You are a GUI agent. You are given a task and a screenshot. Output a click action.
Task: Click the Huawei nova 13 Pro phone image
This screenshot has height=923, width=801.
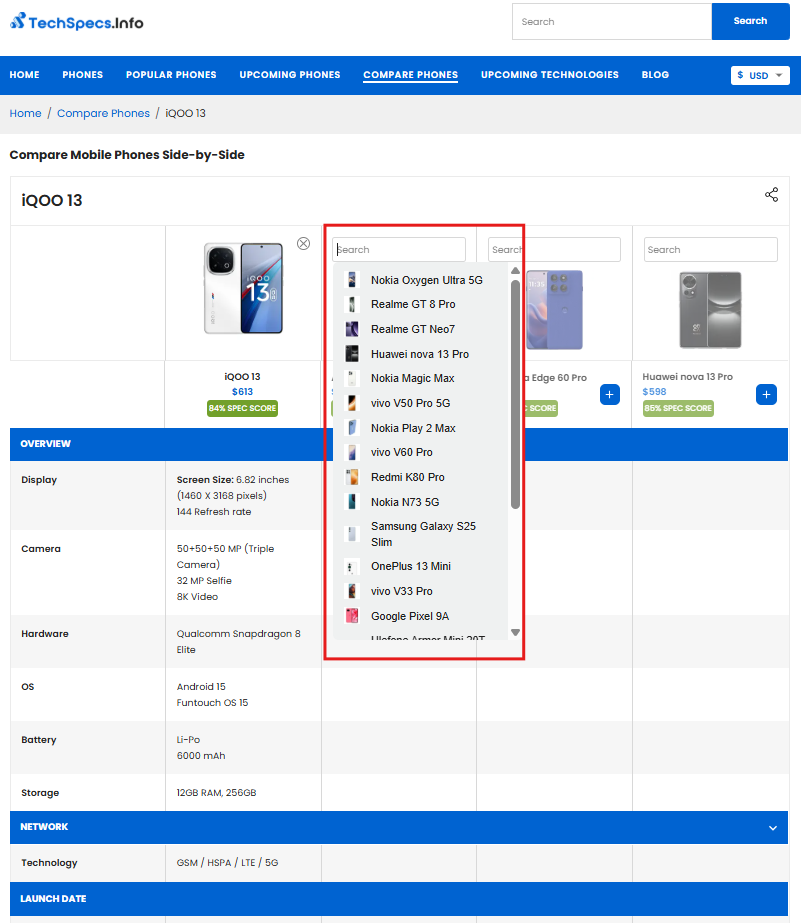coord(710,310)
